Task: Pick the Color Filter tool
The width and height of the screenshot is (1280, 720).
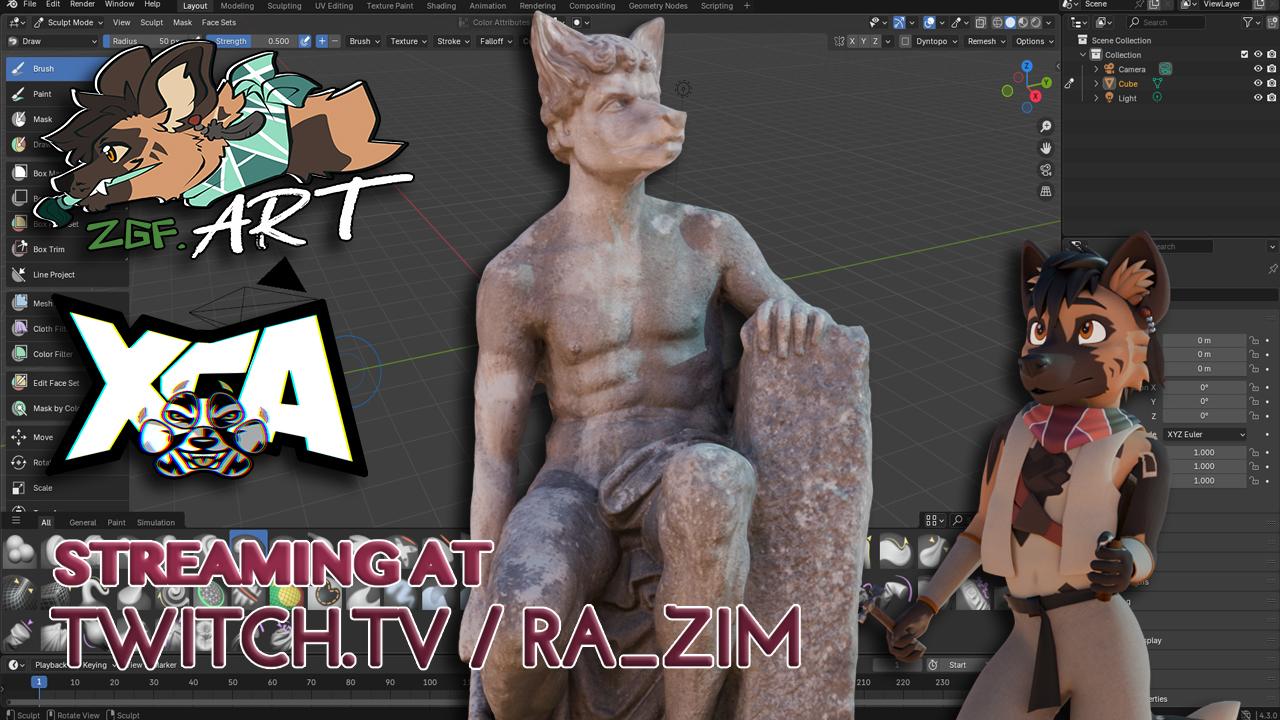Action: 67,353
